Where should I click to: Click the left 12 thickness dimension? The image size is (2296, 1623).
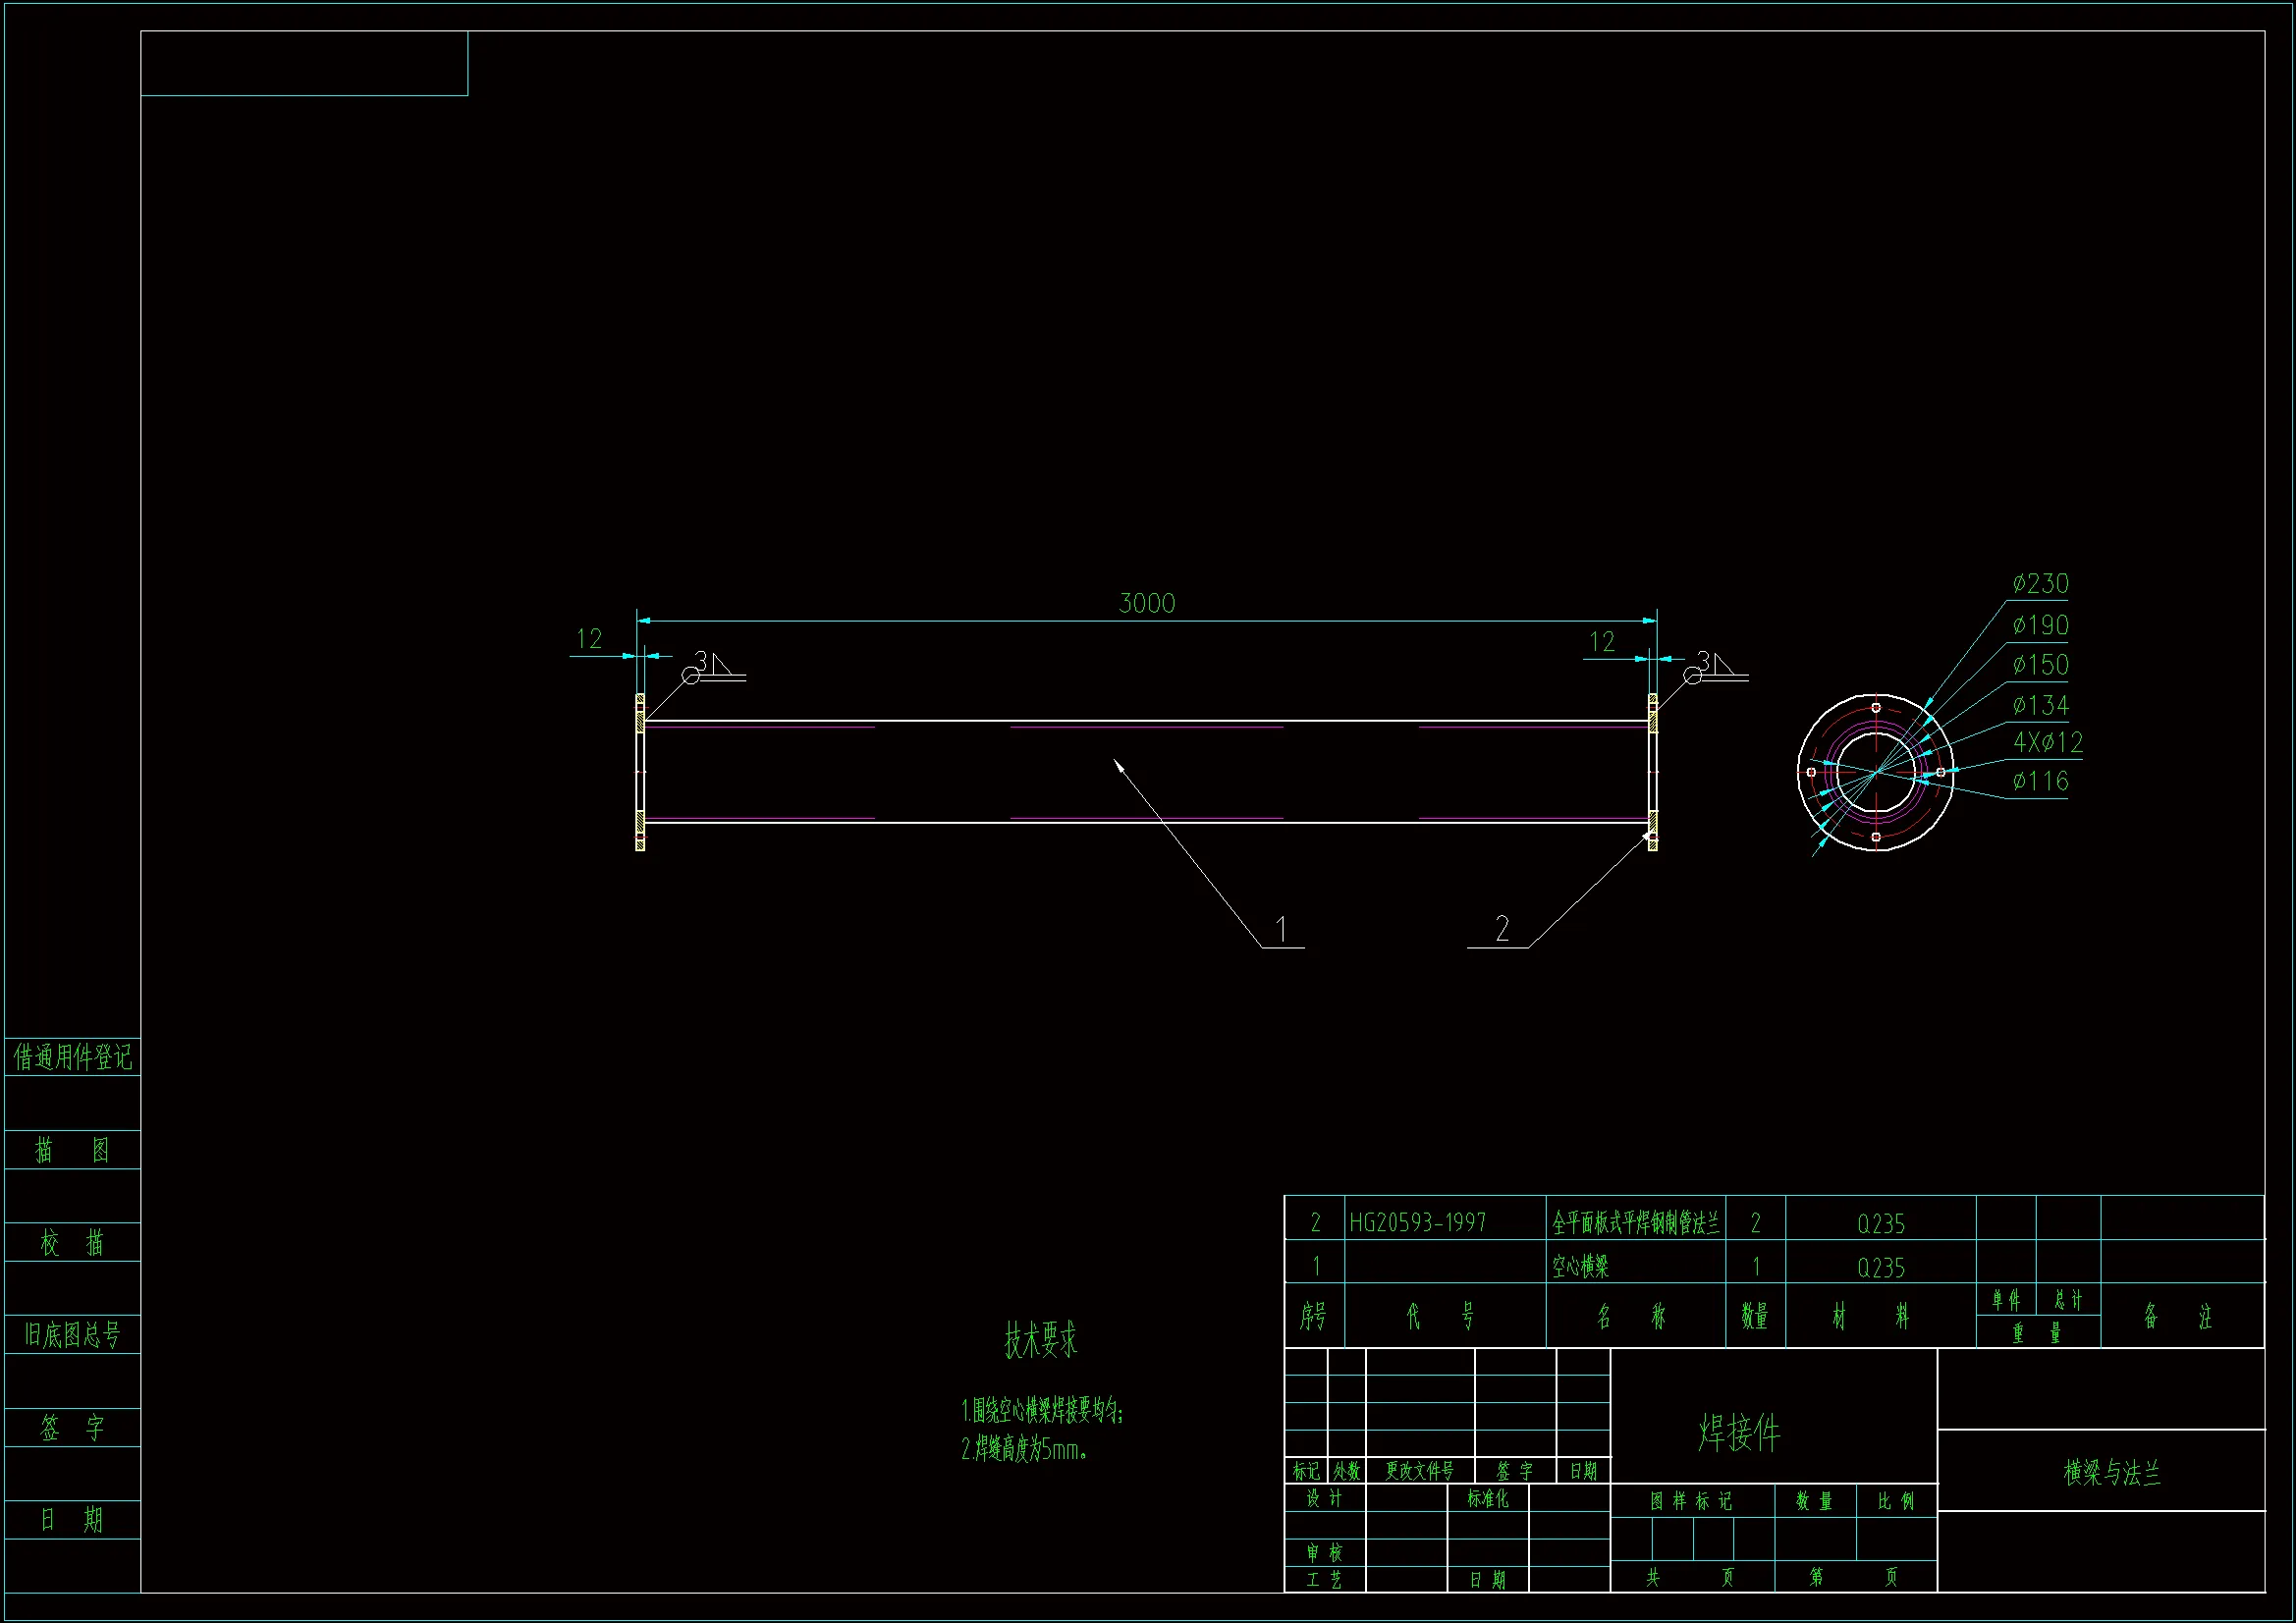point(589,639)
